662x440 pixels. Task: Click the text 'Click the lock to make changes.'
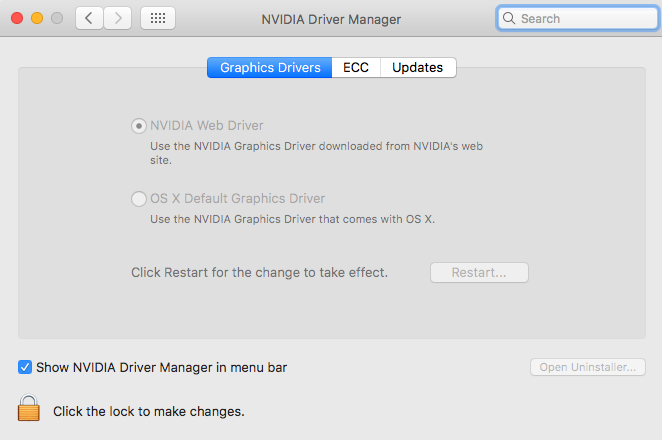(149, 411)
